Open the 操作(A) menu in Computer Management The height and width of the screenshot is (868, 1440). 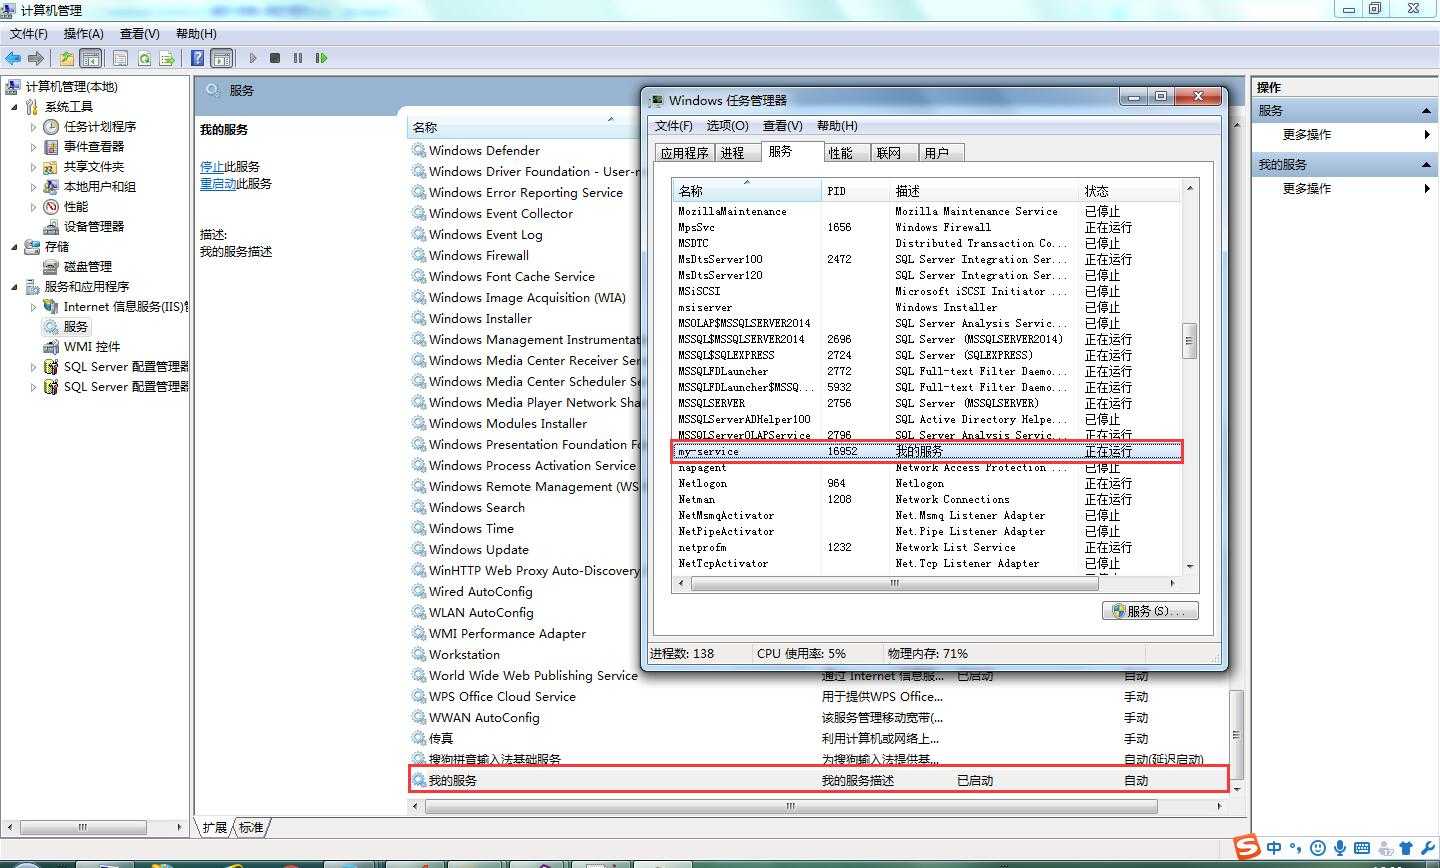pyautogui.click(x=84, y=33)
